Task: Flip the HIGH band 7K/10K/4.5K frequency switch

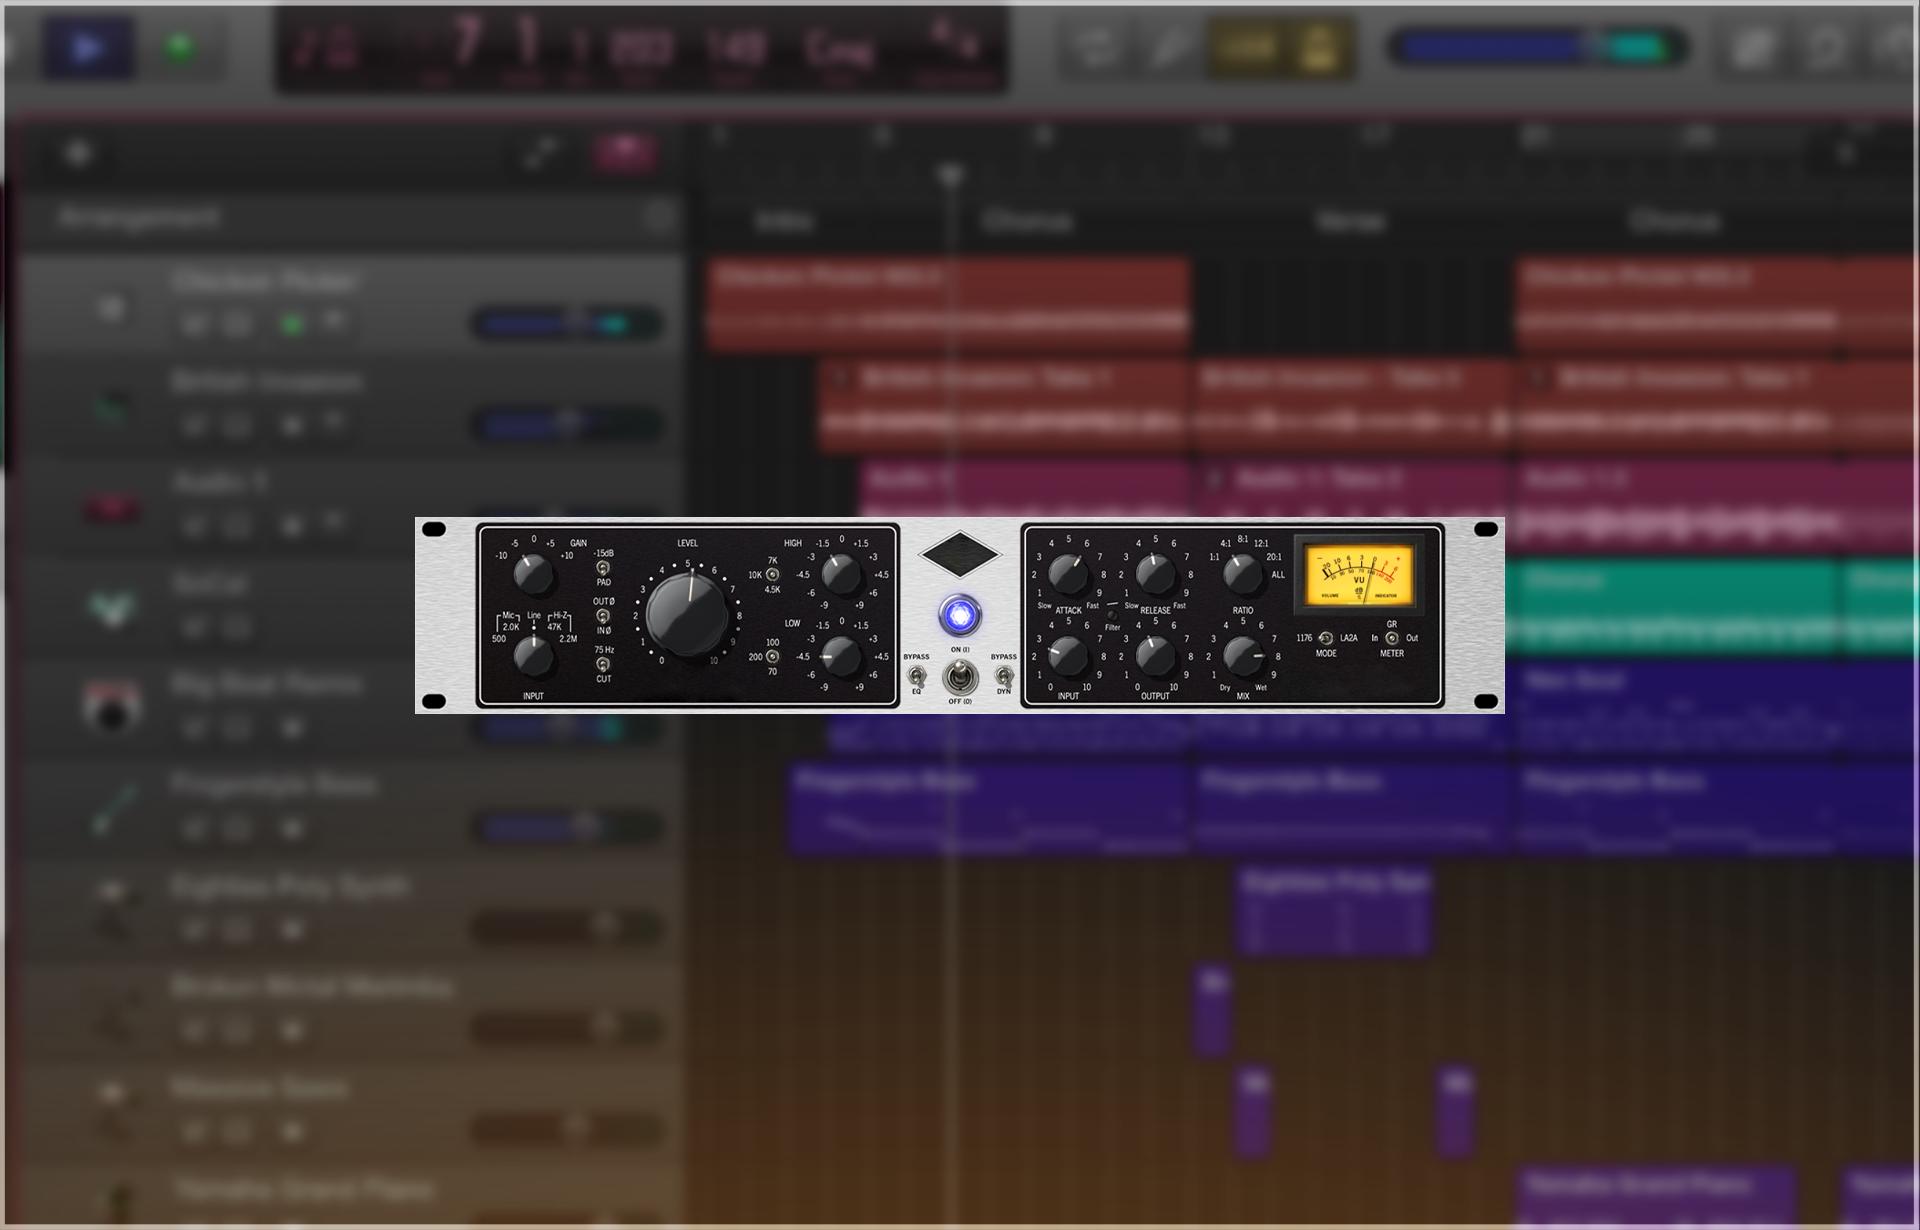Action: click(772, 575)
